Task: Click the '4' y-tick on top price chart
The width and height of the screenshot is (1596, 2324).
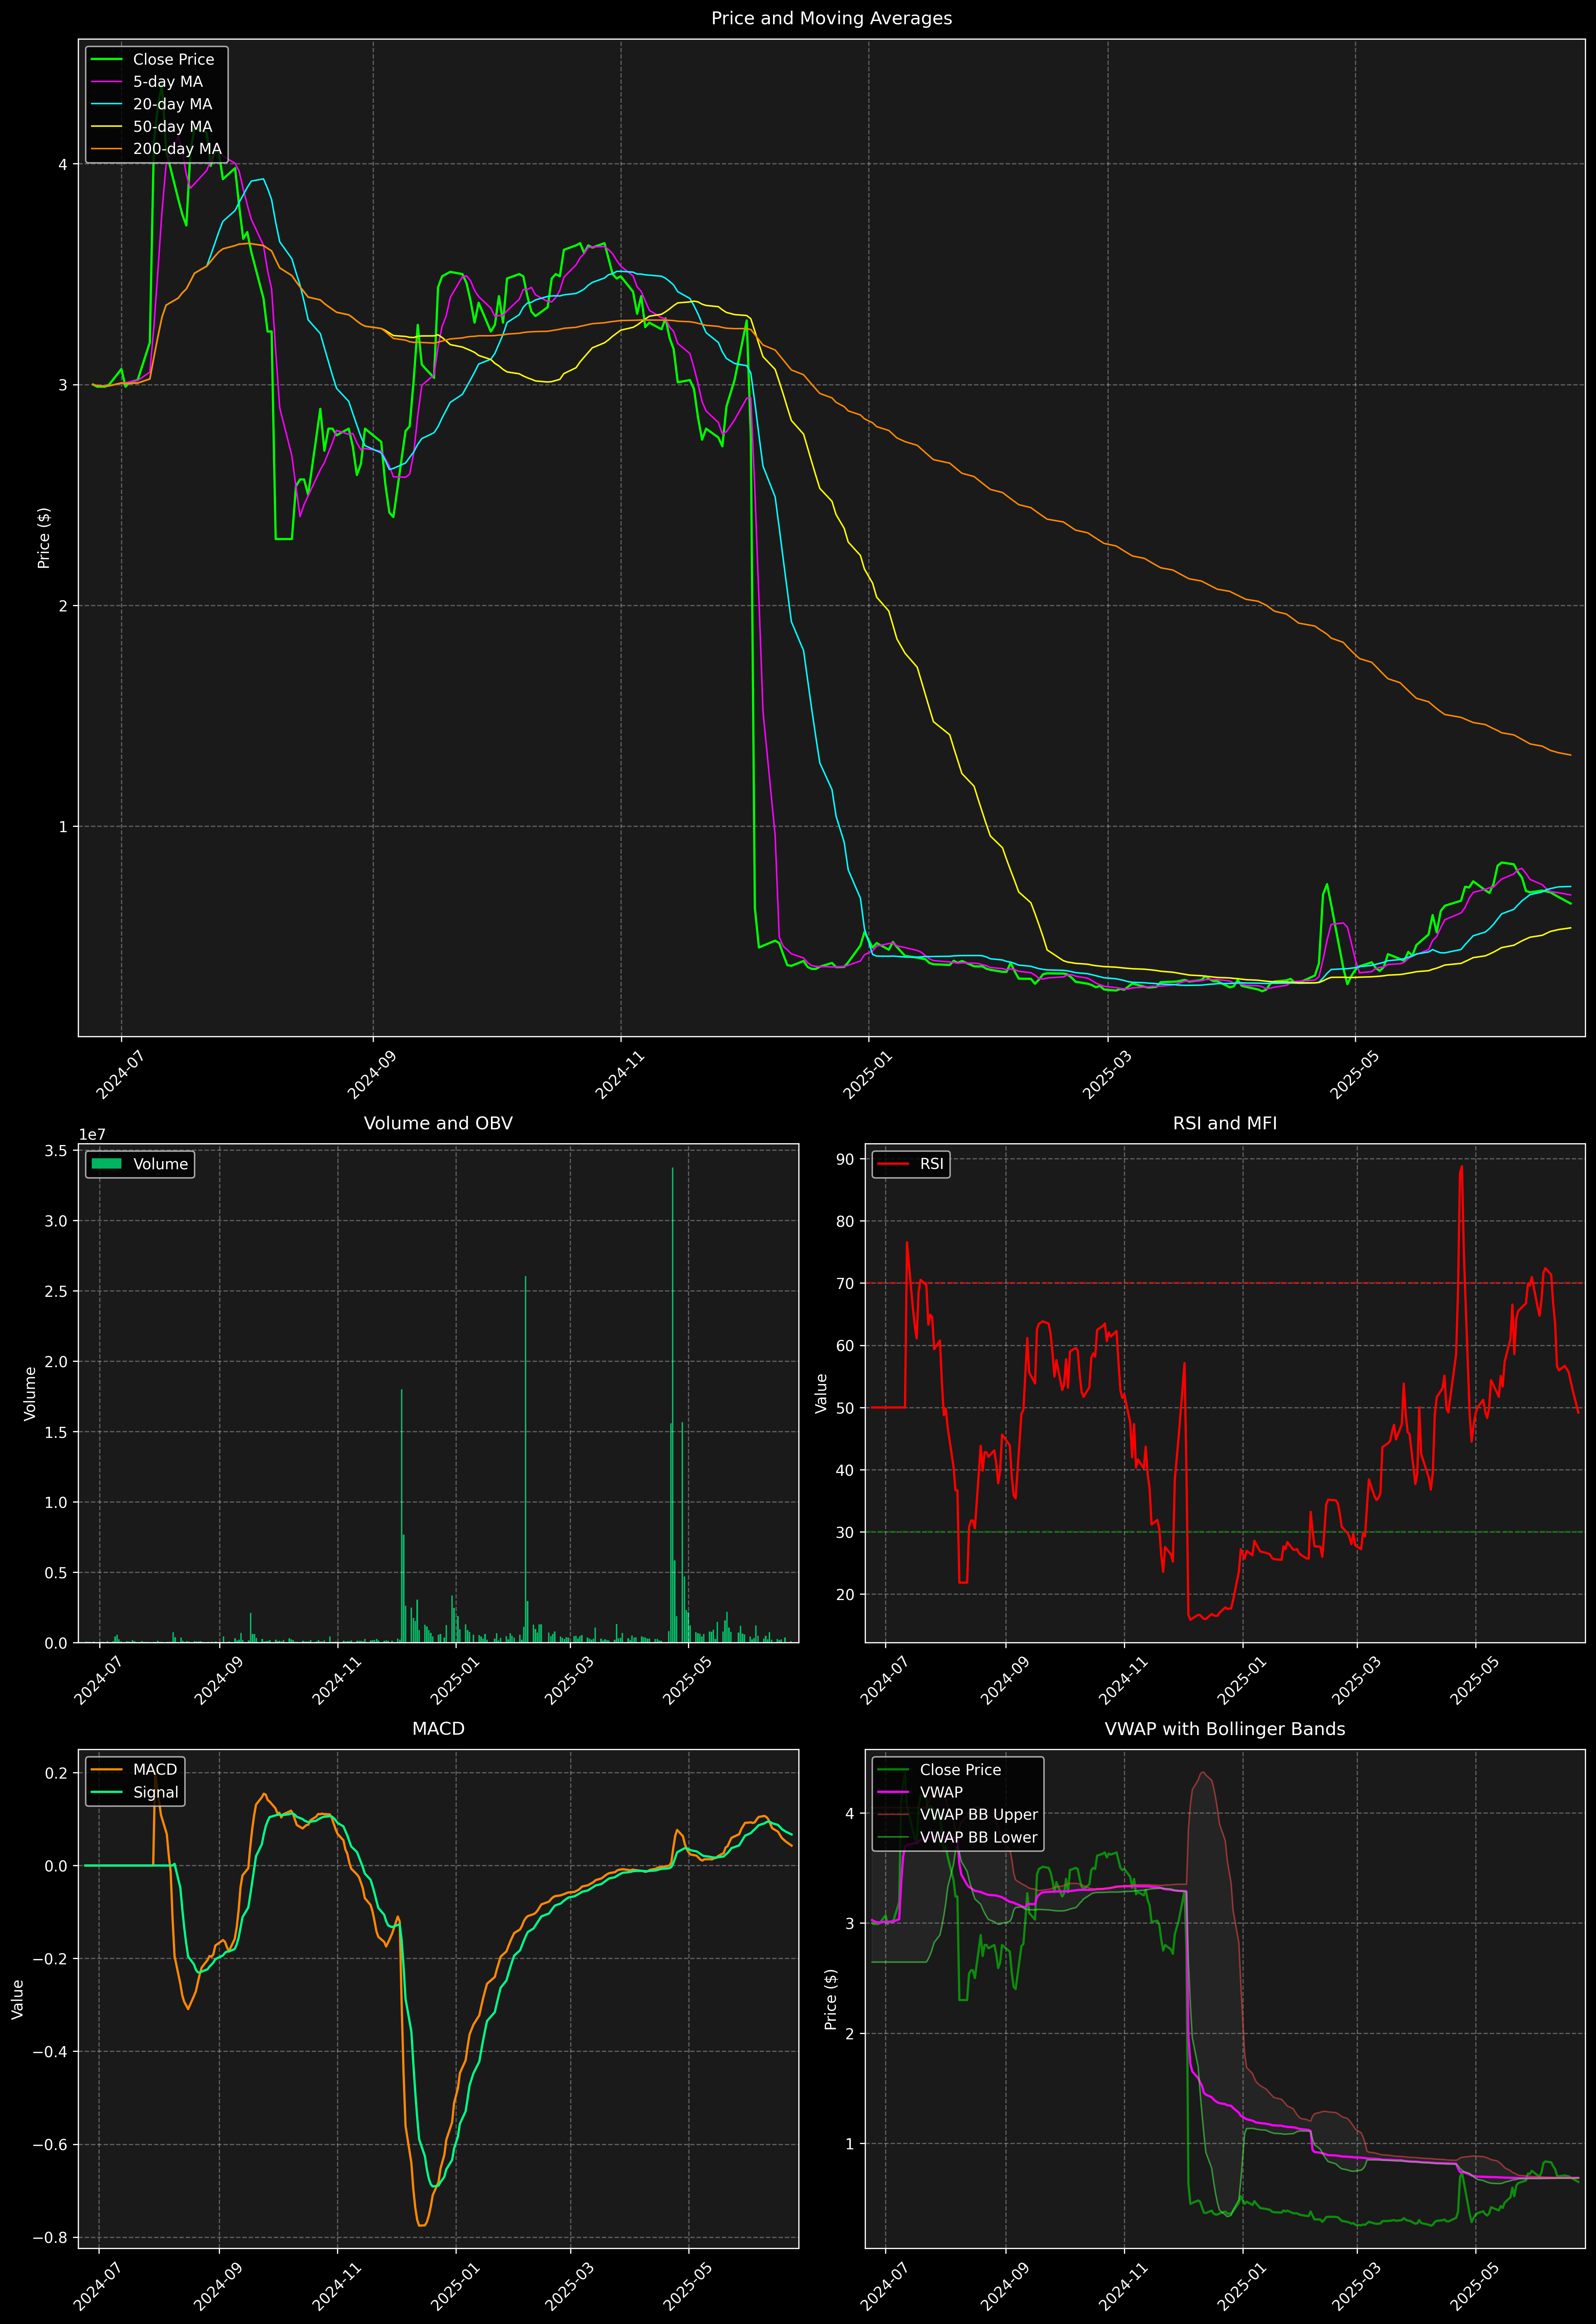Action: click(63, 164)
